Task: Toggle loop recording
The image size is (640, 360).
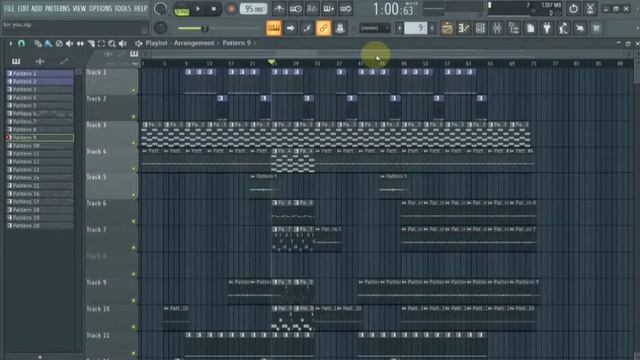Action: pyautogui.click(x=346, y=9)
